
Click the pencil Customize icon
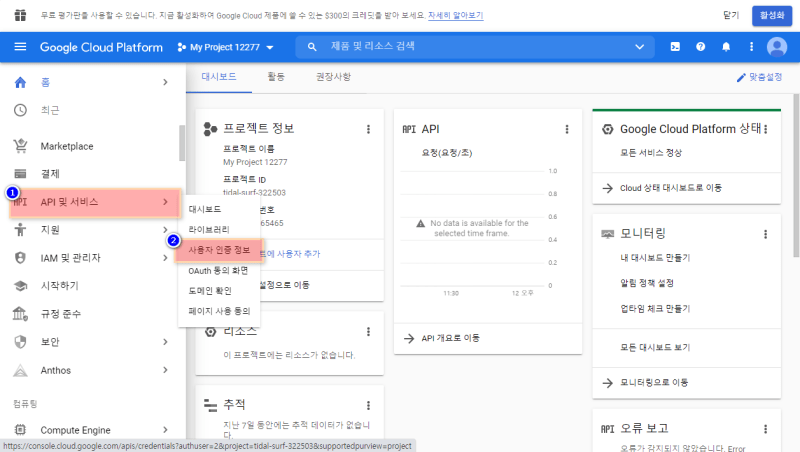(741, 78)
